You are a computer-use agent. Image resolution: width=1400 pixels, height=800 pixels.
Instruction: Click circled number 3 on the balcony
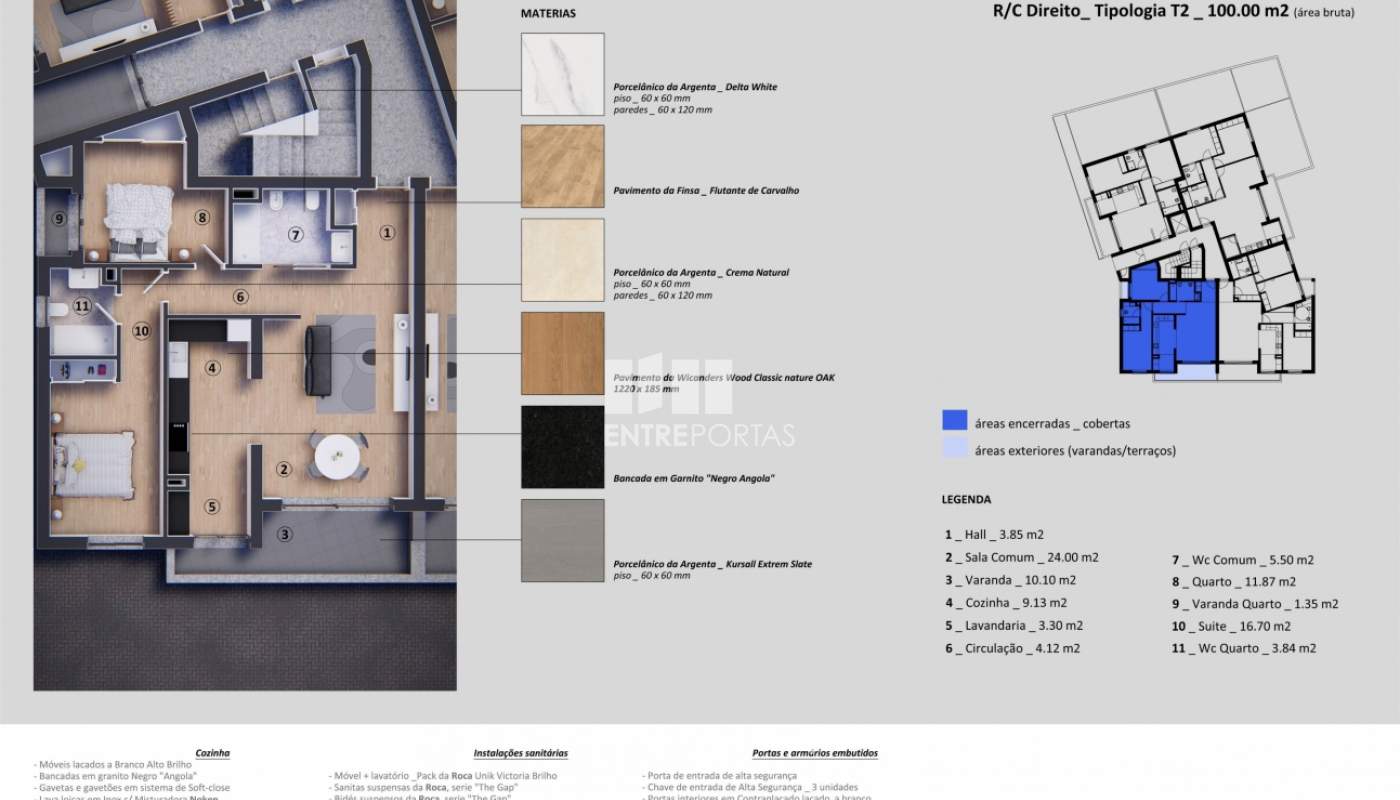coord(285,534)
